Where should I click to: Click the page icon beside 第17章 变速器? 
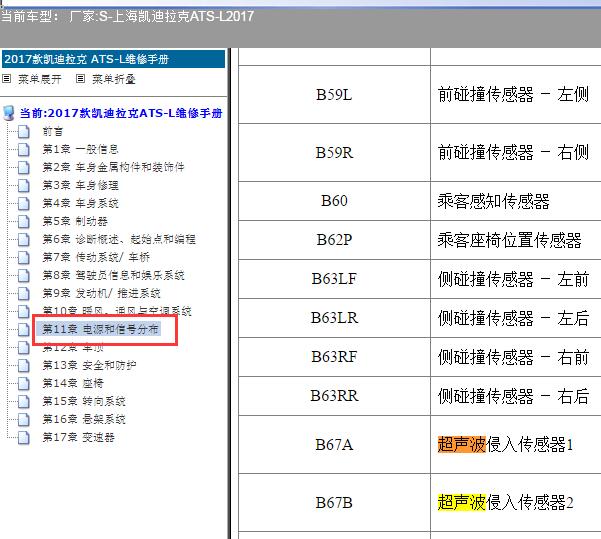click(x=24, y=438)
